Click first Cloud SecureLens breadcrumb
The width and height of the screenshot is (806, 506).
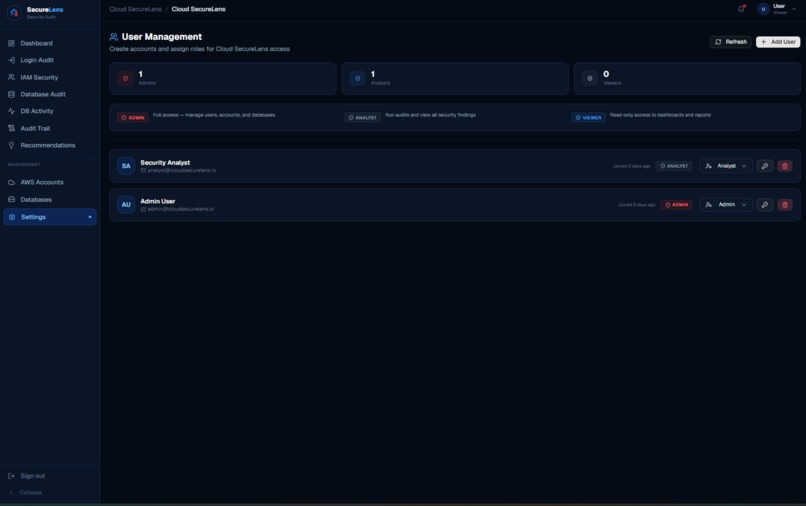[x=135, y=9]
